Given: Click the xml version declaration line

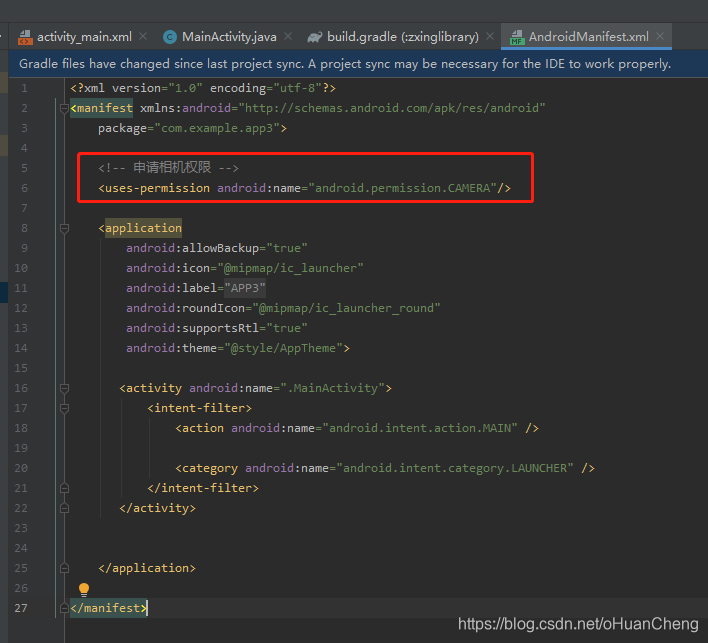Looking at the screenshot, I should point(203,88).
